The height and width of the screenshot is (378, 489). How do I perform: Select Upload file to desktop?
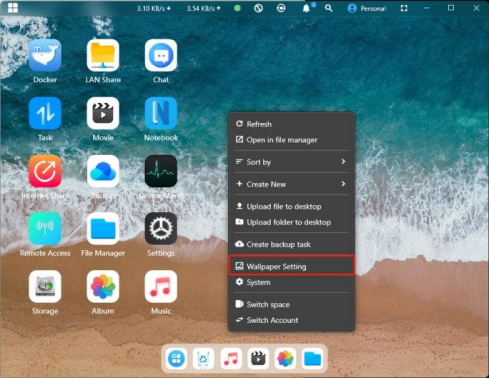pos(292,206)
